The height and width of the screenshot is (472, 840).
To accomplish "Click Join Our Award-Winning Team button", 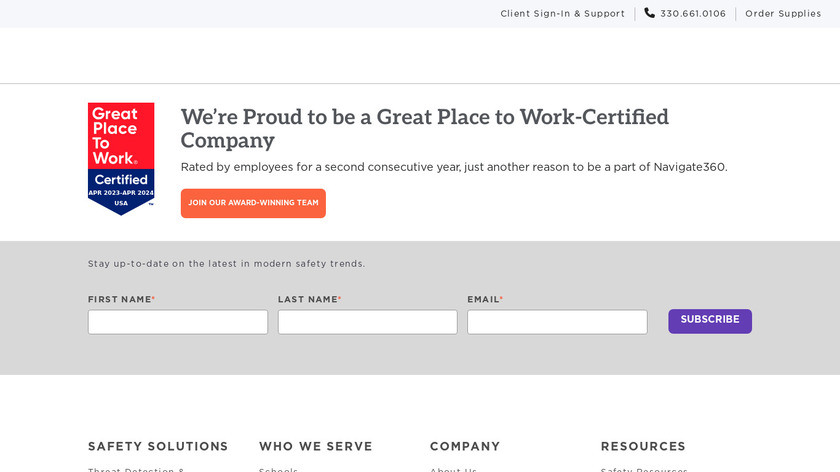I will point(253,203).
